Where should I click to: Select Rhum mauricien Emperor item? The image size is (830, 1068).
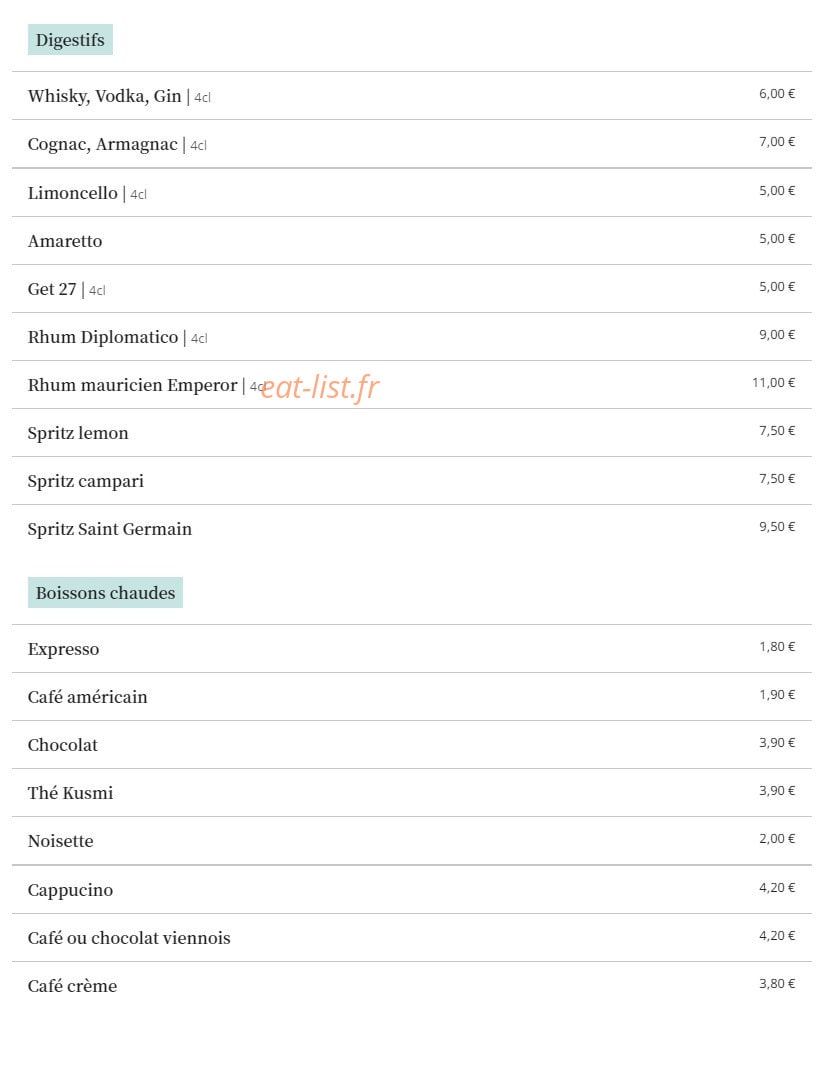click(412, 385)
